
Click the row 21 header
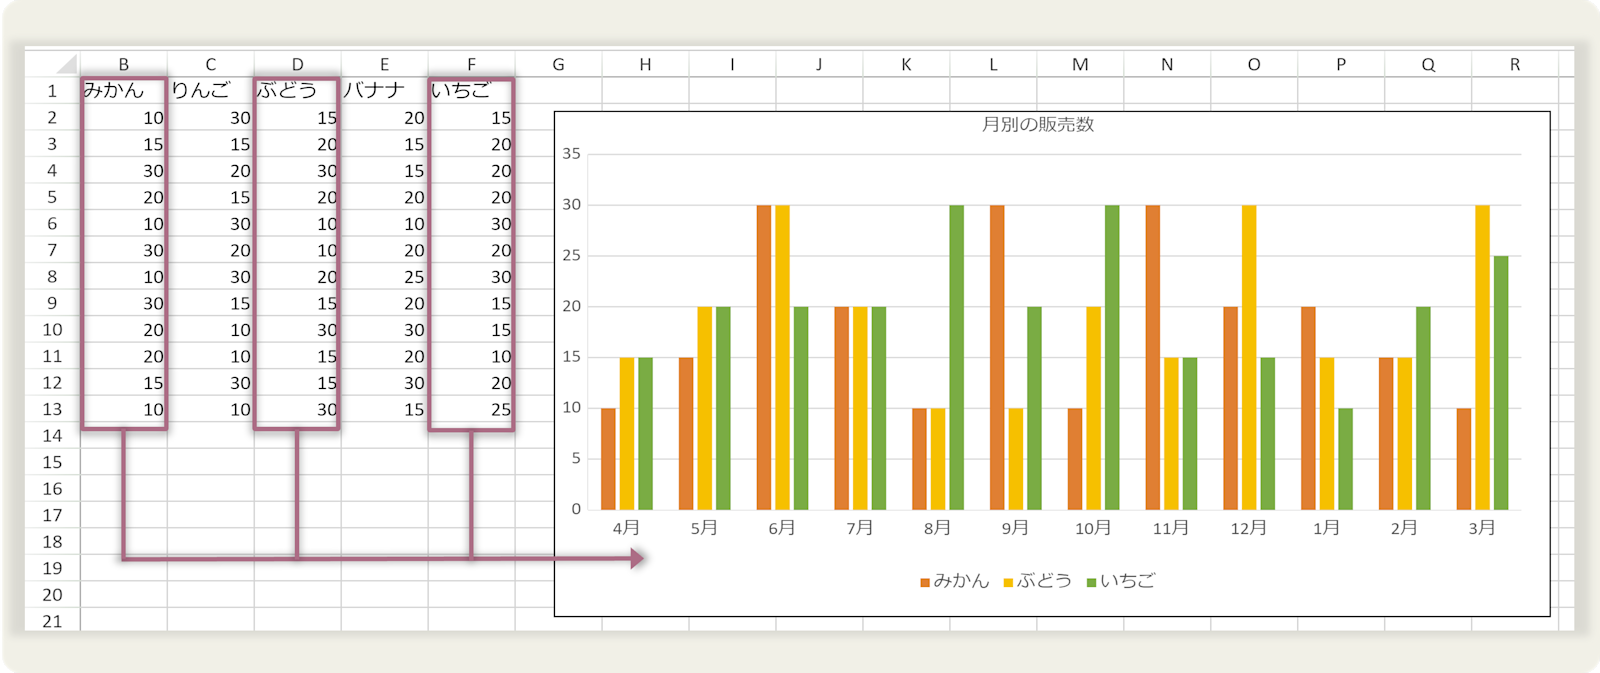(x=52, y=621)
